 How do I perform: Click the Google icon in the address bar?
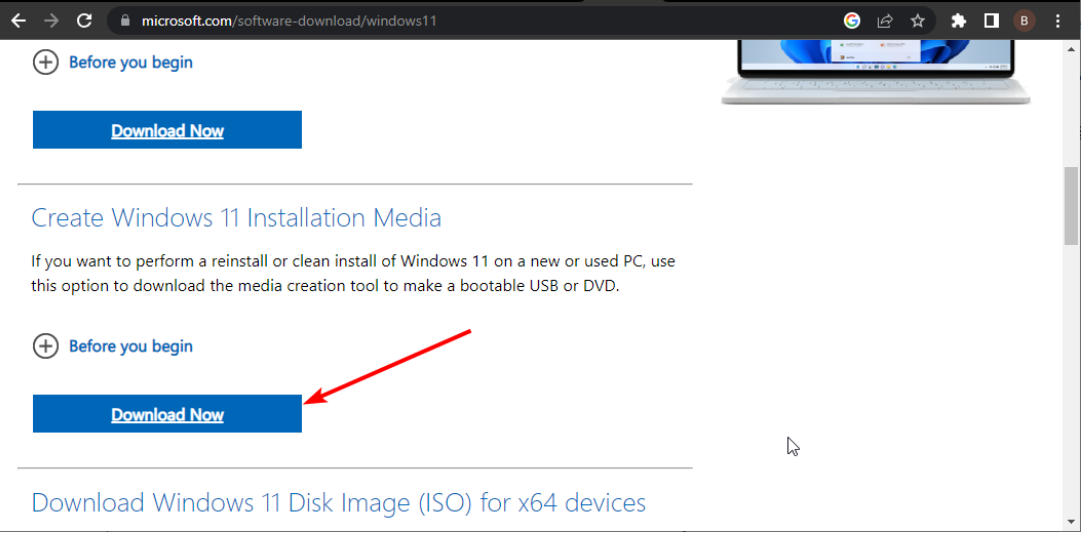click(852, 20)
